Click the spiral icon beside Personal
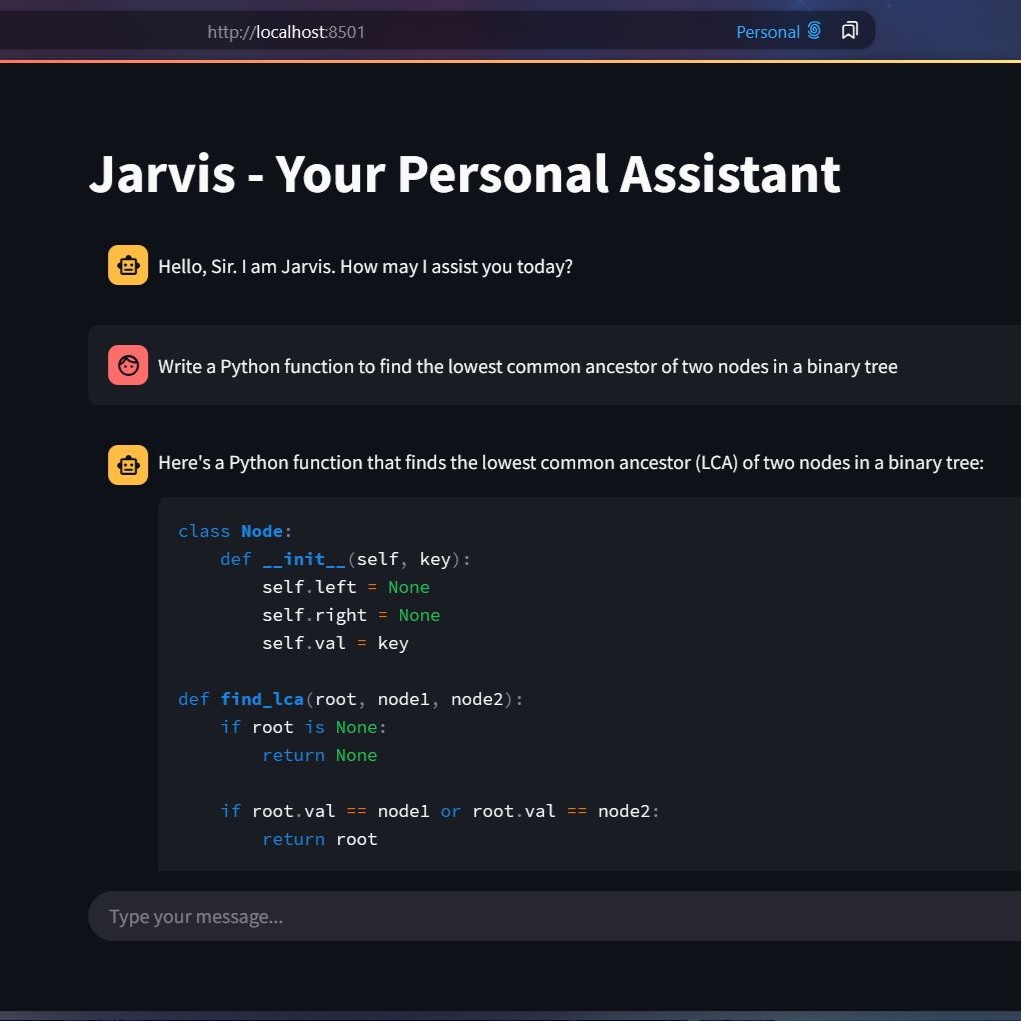 click(814, 31)
